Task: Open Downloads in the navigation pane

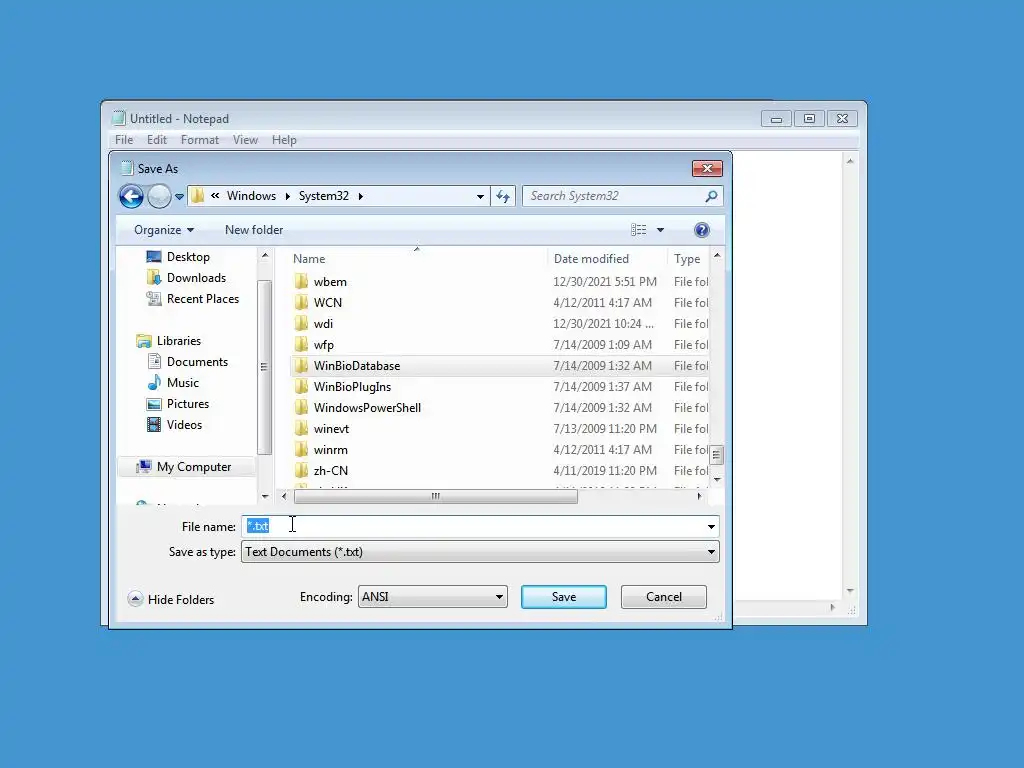Action: click(186, 278)
